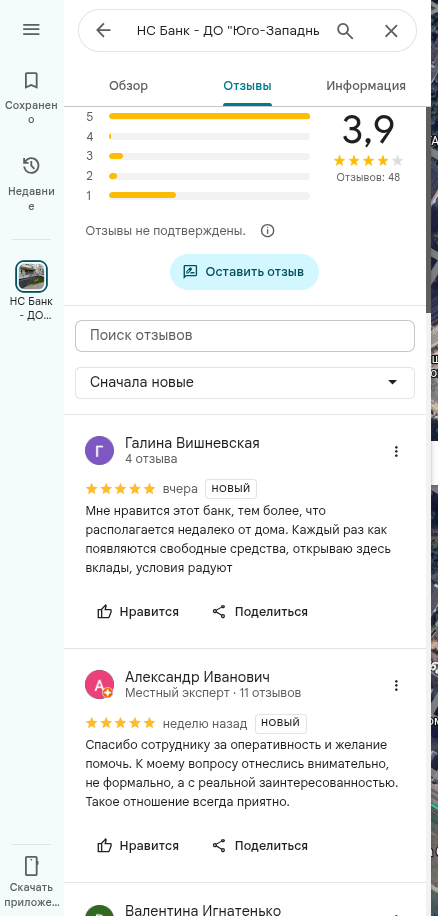Click Отзывы не подтверждены text
Screen dimensions: 438x916
point(165,231)
